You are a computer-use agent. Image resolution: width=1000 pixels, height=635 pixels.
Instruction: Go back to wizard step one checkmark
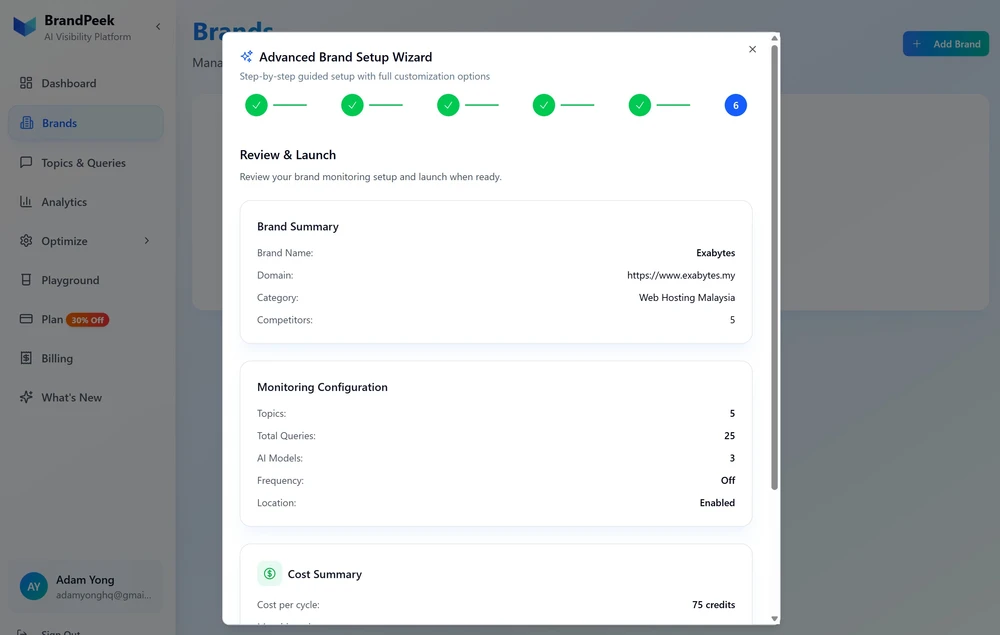coord(256,105)
